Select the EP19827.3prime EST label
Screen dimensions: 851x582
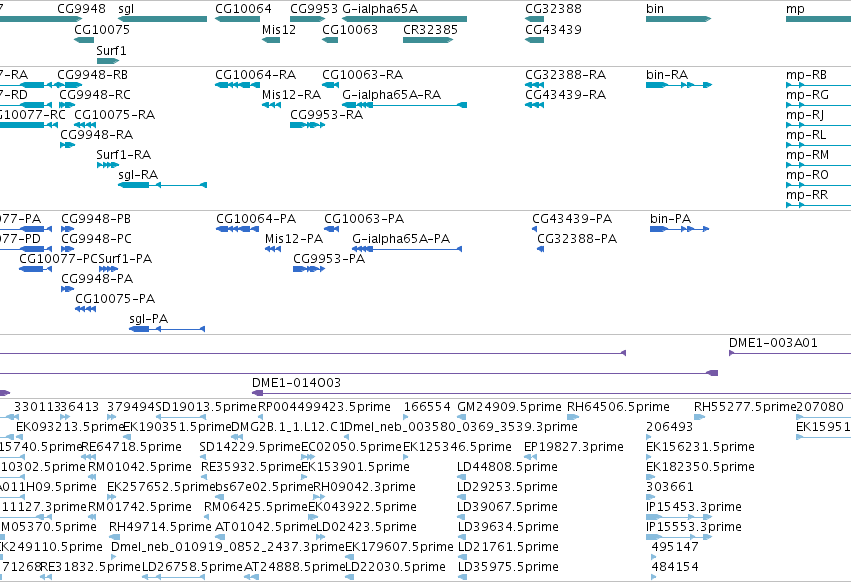click(x=574, y=447)
